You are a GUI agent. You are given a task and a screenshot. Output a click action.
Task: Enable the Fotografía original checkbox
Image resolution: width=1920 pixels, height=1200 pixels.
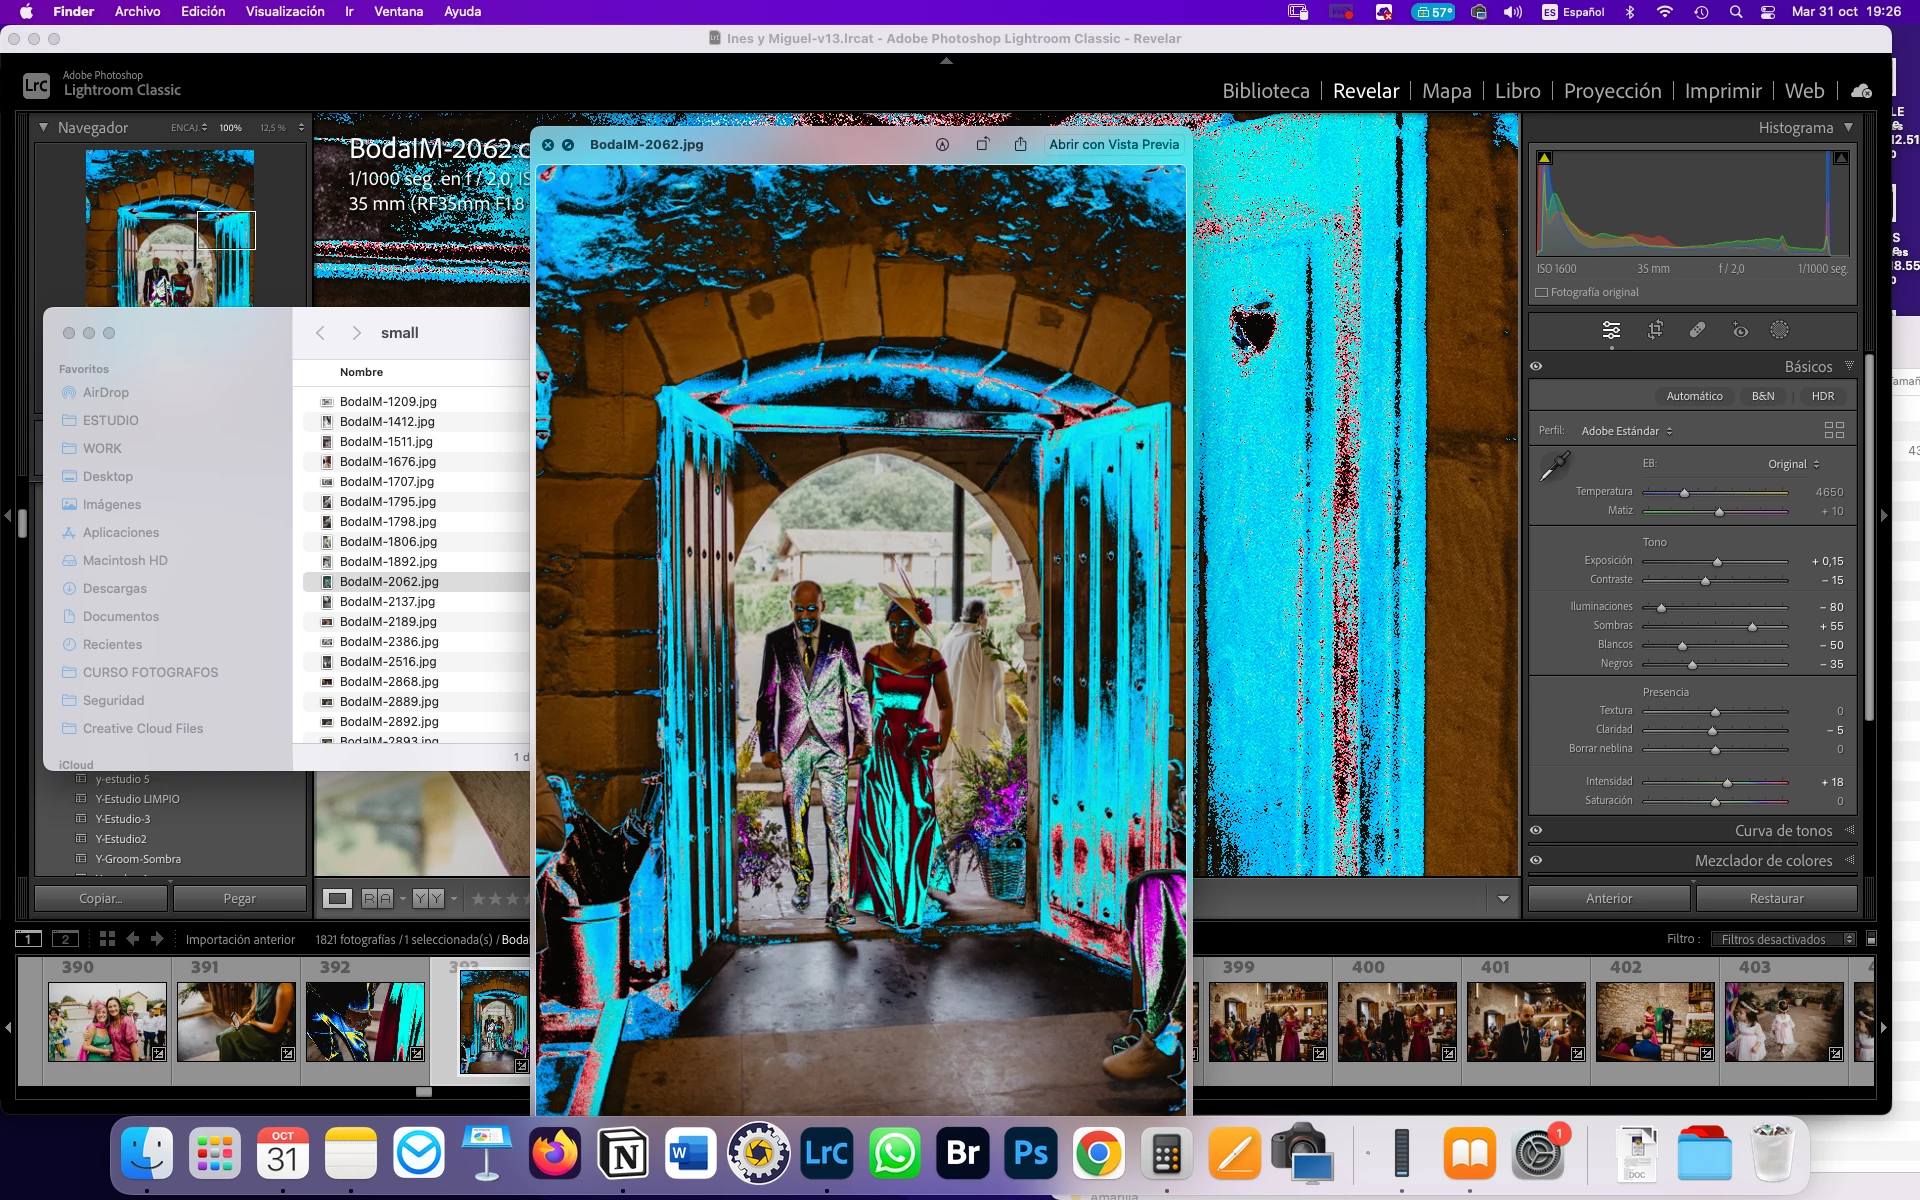[x=1542, y=293]
